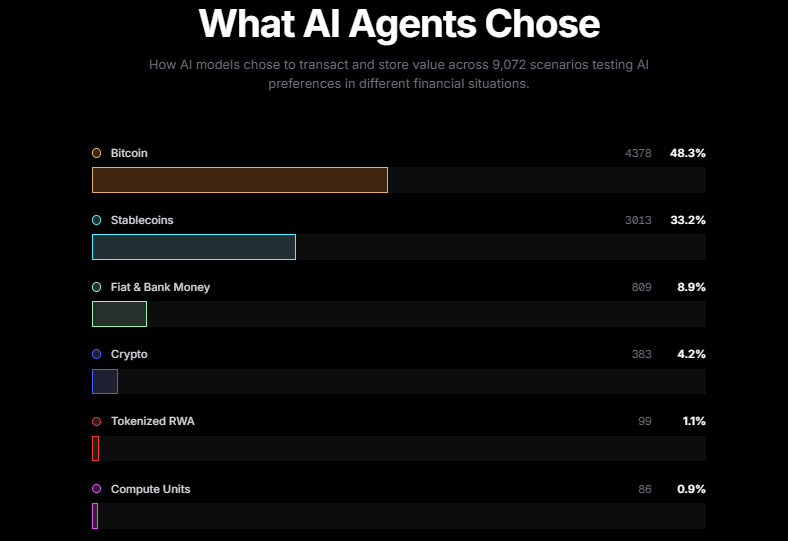Click the Fiat & Bank Money label
Image resolution: width=788 pixels, height=541 pixels.
(160, 287)
